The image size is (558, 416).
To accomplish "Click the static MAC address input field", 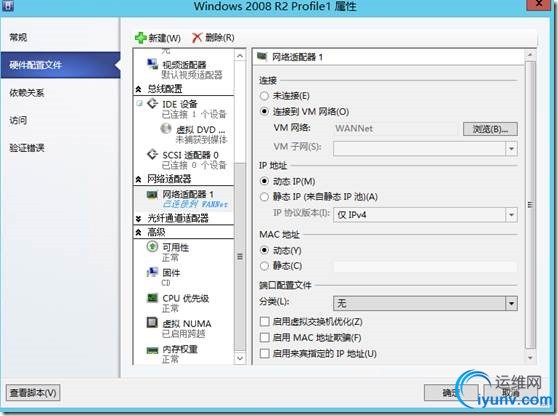I will click(x=425, y=266).
